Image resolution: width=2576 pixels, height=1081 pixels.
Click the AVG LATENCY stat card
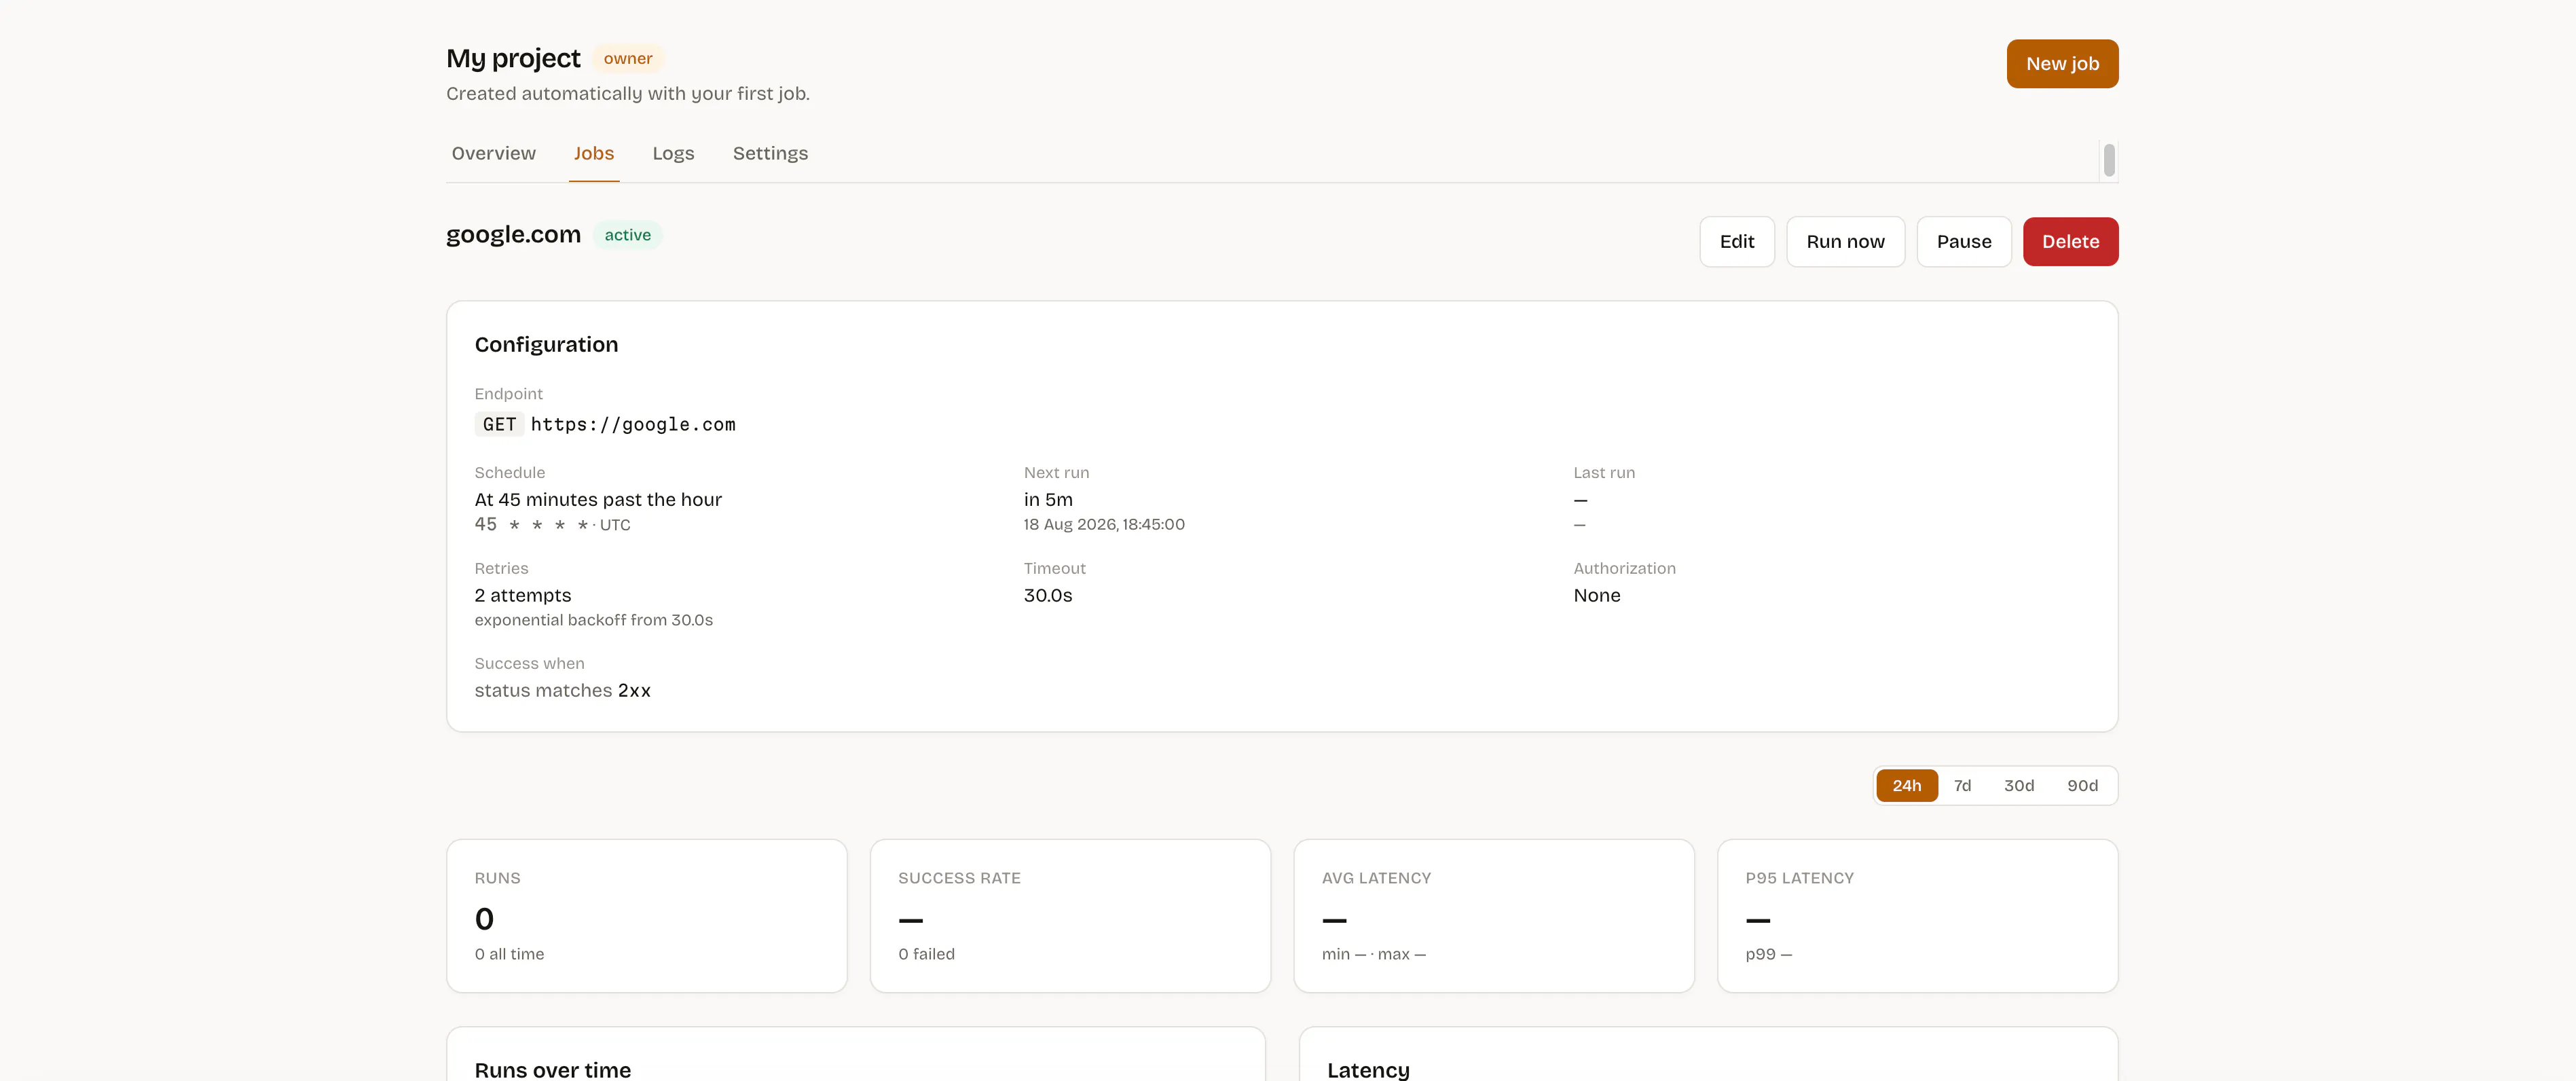(1494, 916)
